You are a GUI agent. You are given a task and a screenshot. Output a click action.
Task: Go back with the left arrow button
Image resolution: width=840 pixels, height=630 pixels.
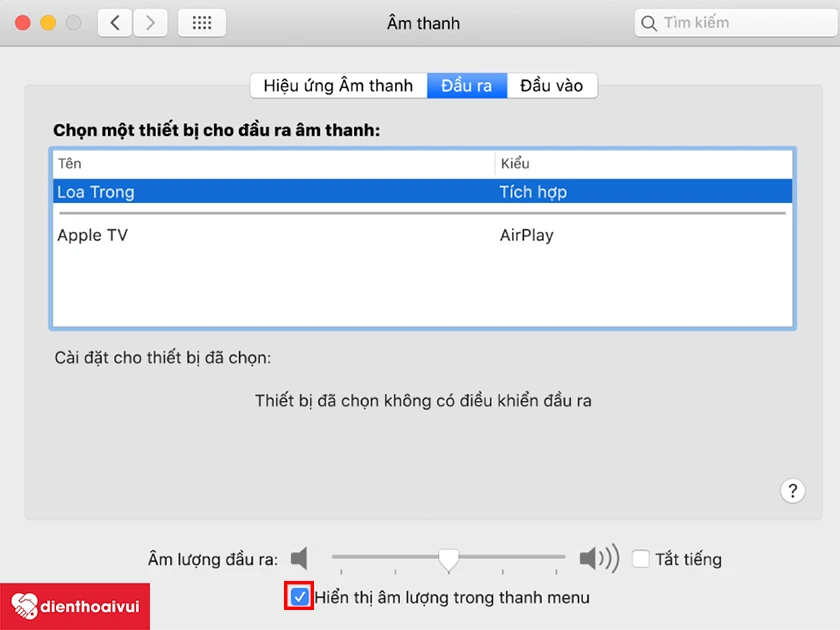[115, 23]
